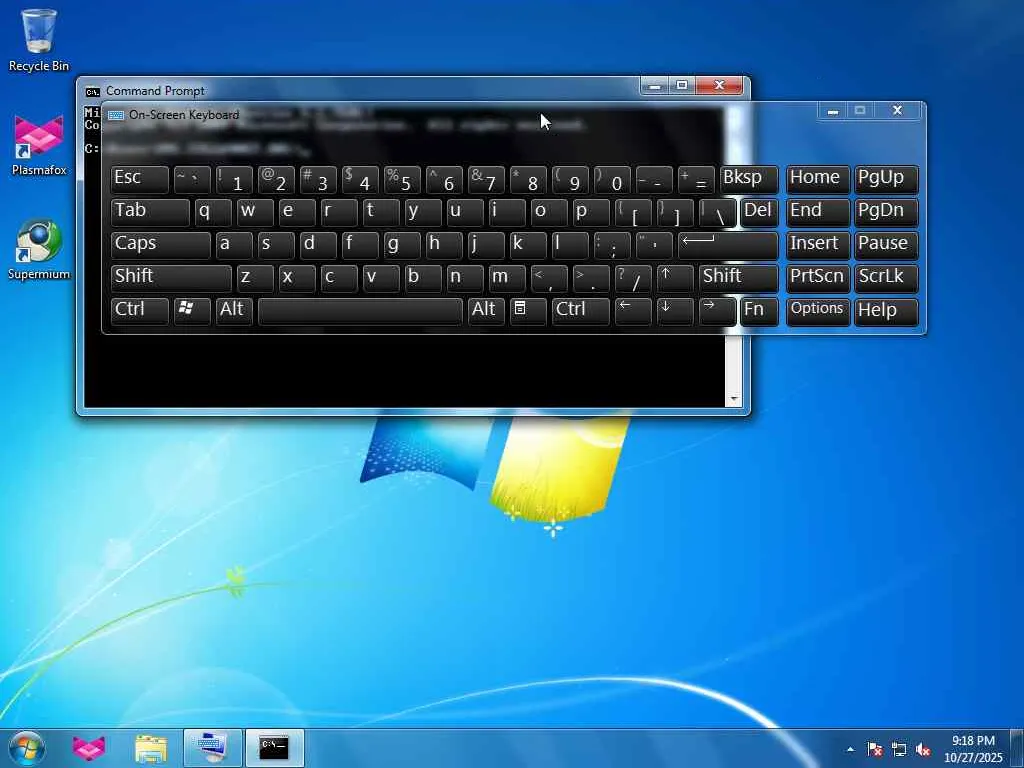Image resolution: width=1024 pixels, height=768 pixels.
Task: Toggle the left Shift key
Action: [x=171, y=279]
